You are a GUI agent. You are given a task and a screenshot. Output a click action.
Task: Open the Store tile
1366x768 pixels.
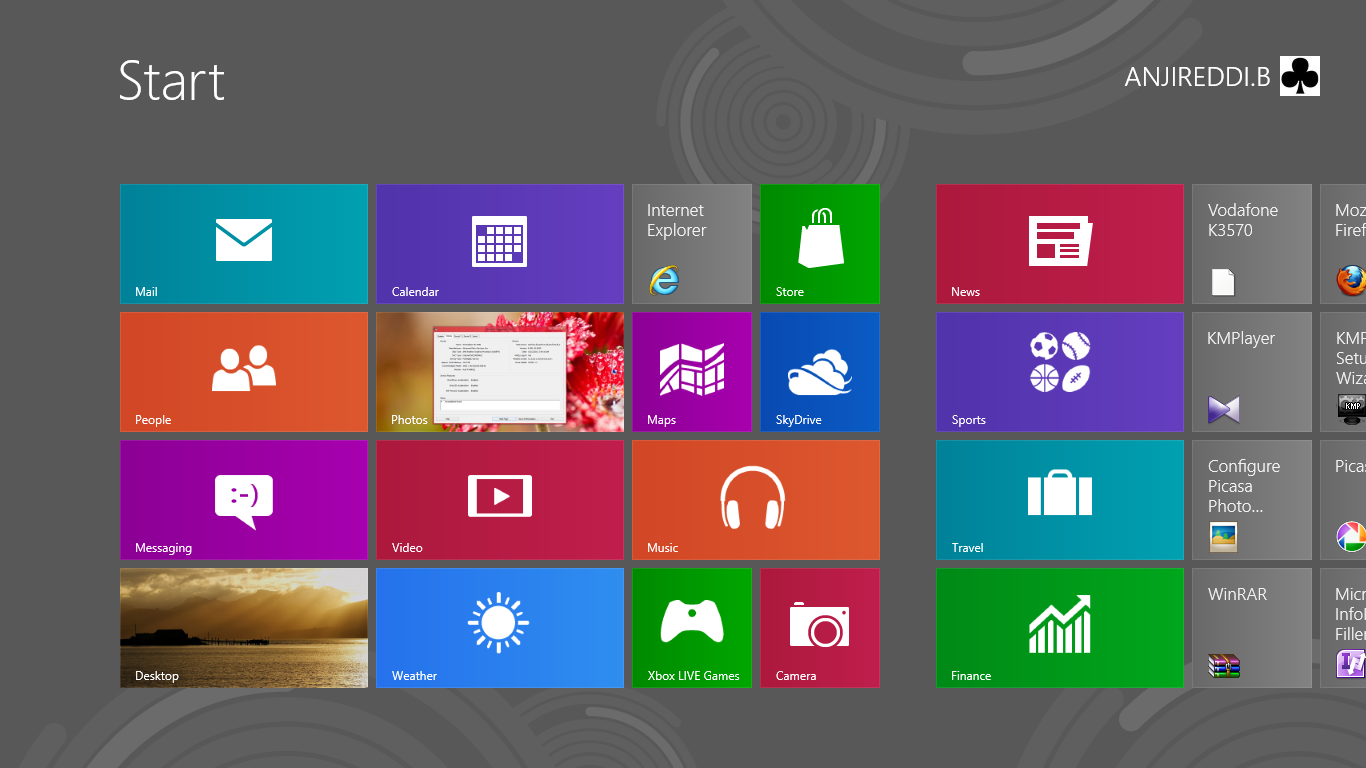pyautogui.click(x=820, y=244)
